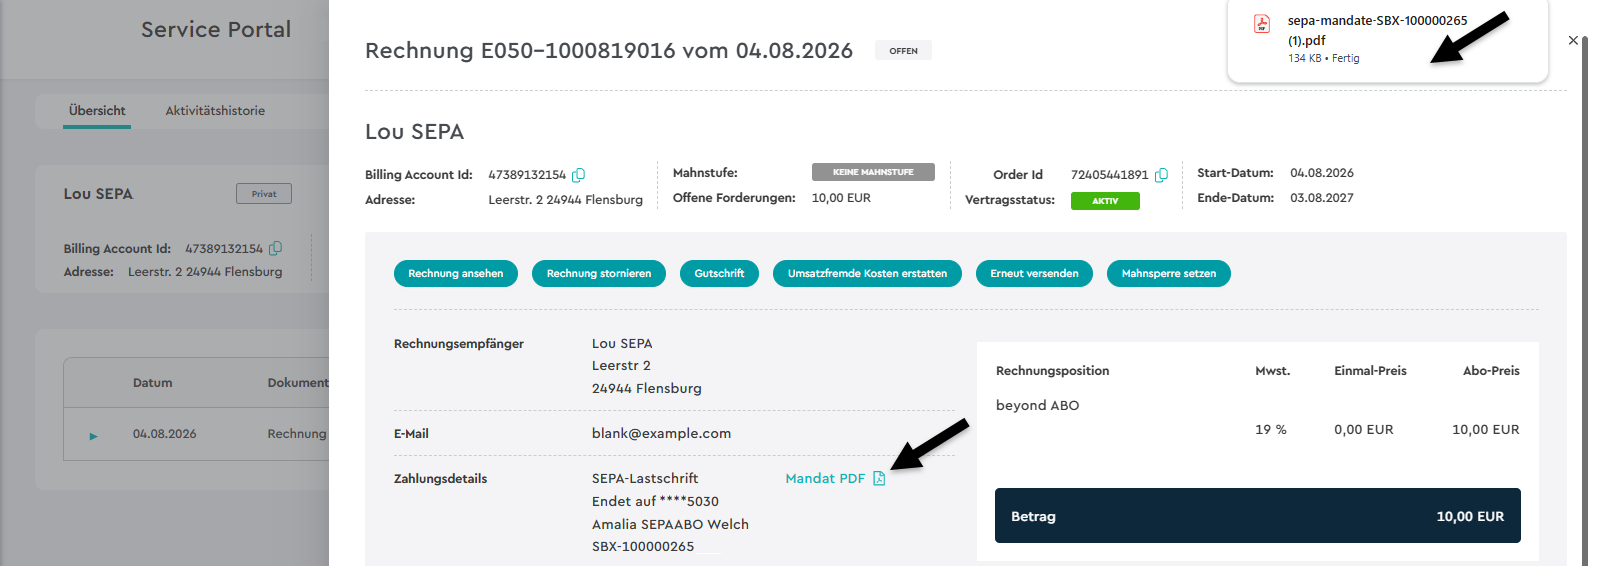Click the Rechnung ansehen button
1611x566 pixels.
point(456,274)
